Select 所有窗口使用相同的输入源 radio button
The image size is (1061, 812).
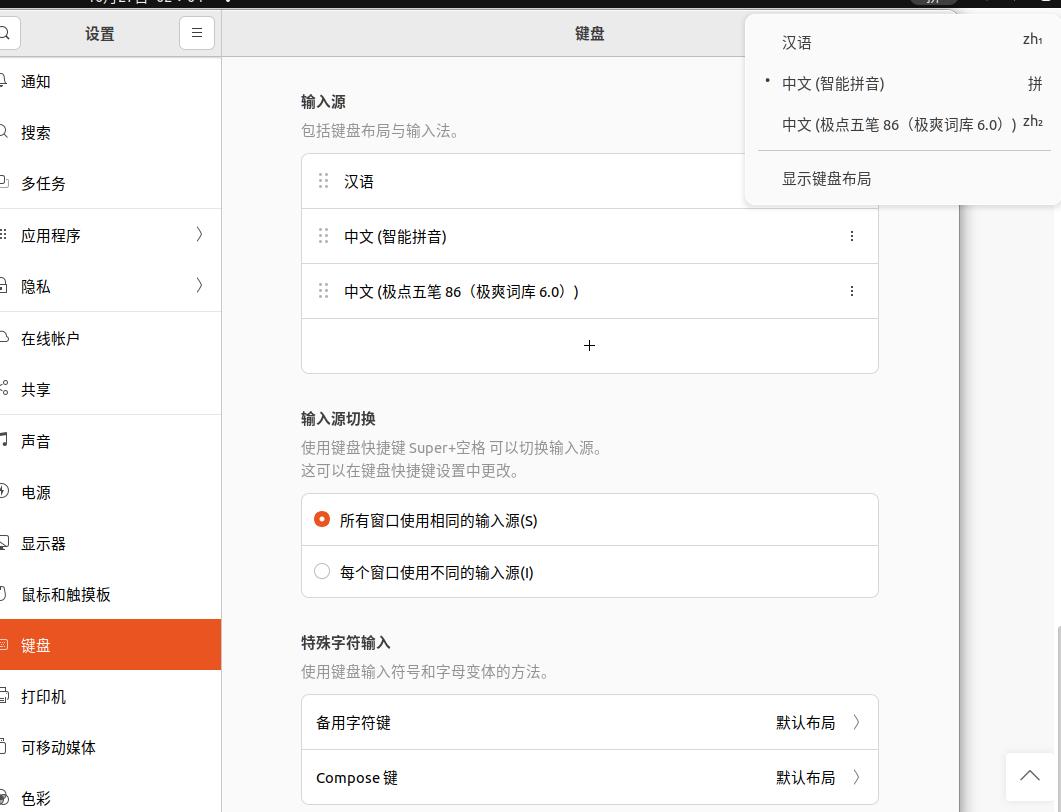pos(322,519)
